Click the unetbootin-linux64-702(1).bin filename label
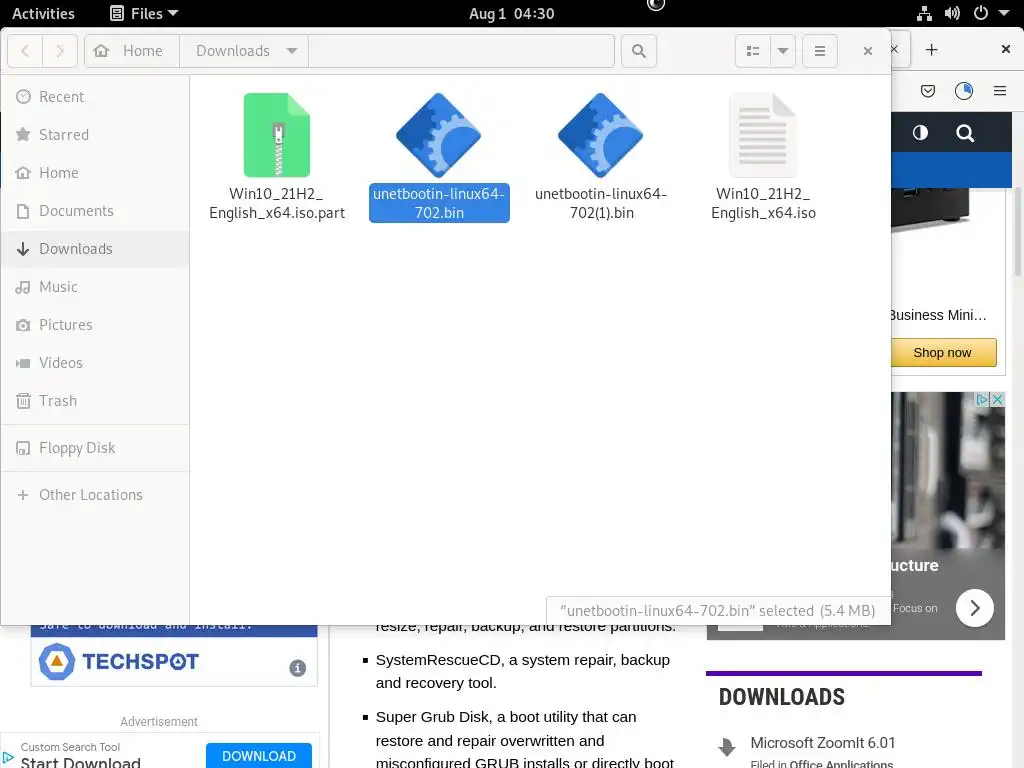 [601, 203]
